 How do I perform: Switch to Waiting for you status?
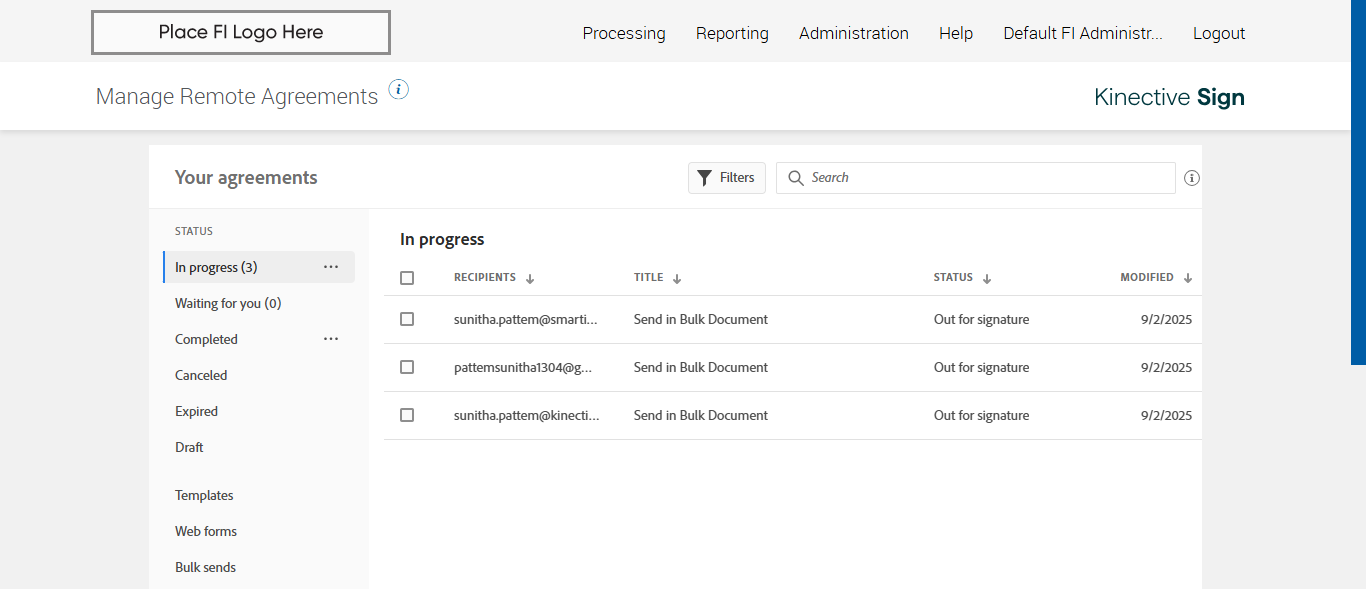point(228,303)
